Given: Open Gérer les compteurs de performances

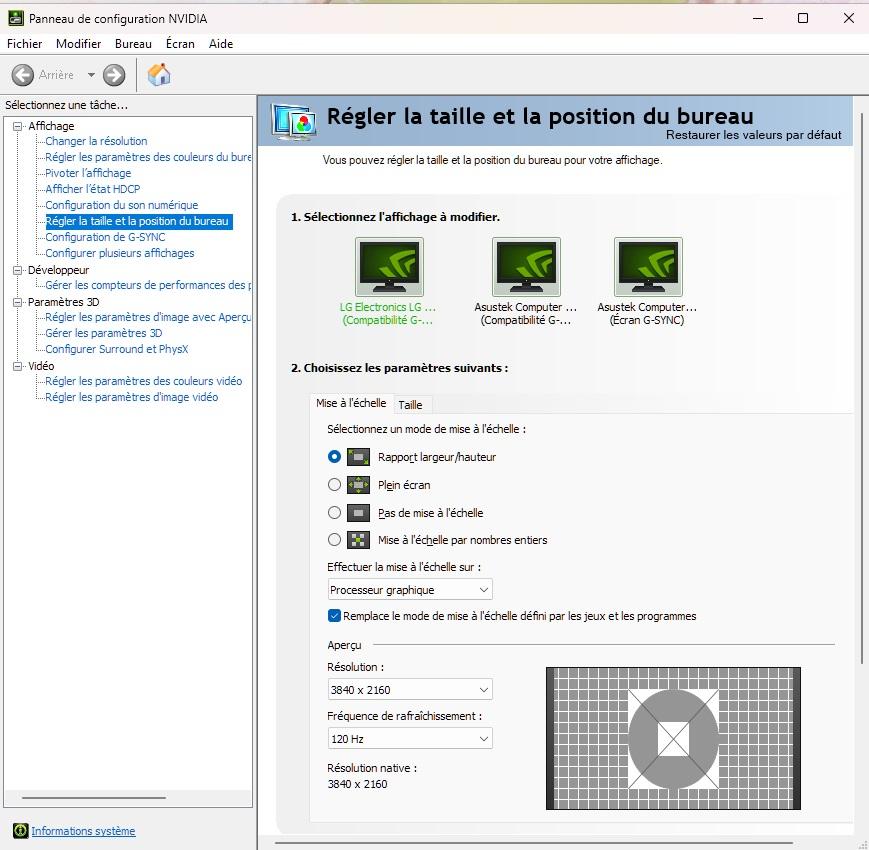Looking at the screenshot, I should (x=148, y=285).
